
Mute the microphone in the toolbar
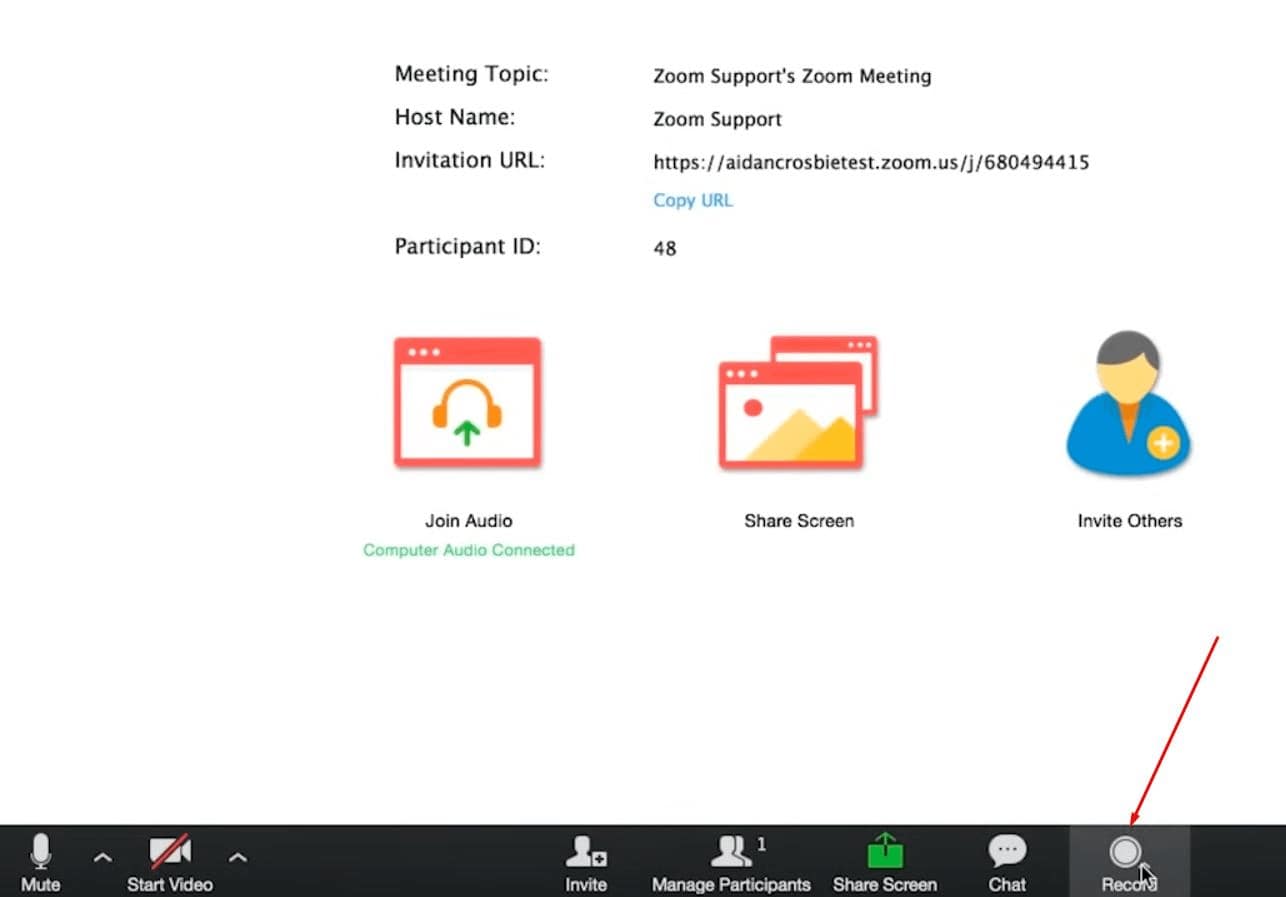click(x=40, y=862)
